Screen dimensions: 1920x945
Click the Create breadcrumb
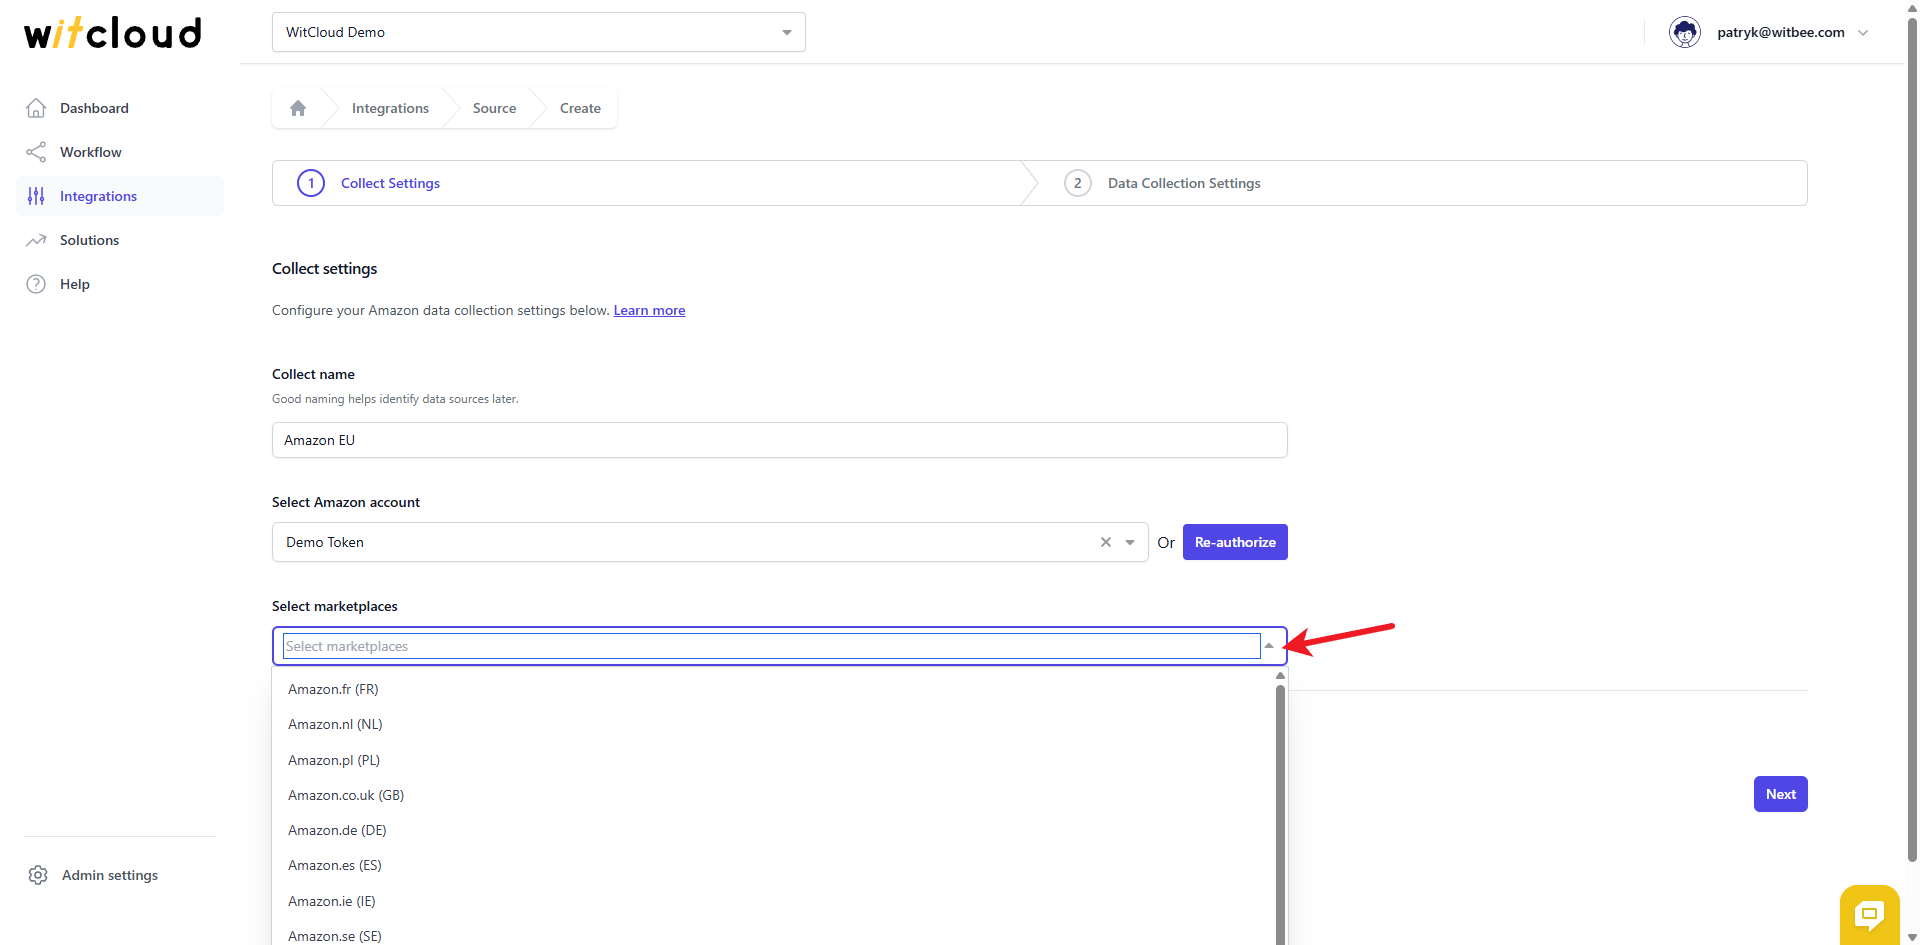tap(580, 108)
